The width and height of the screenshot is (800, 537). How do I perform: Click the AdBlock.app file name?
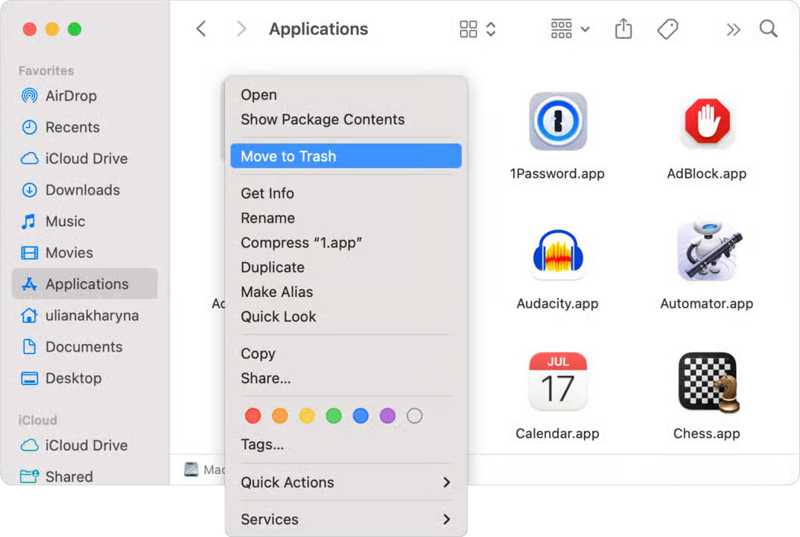click(707, 173)
